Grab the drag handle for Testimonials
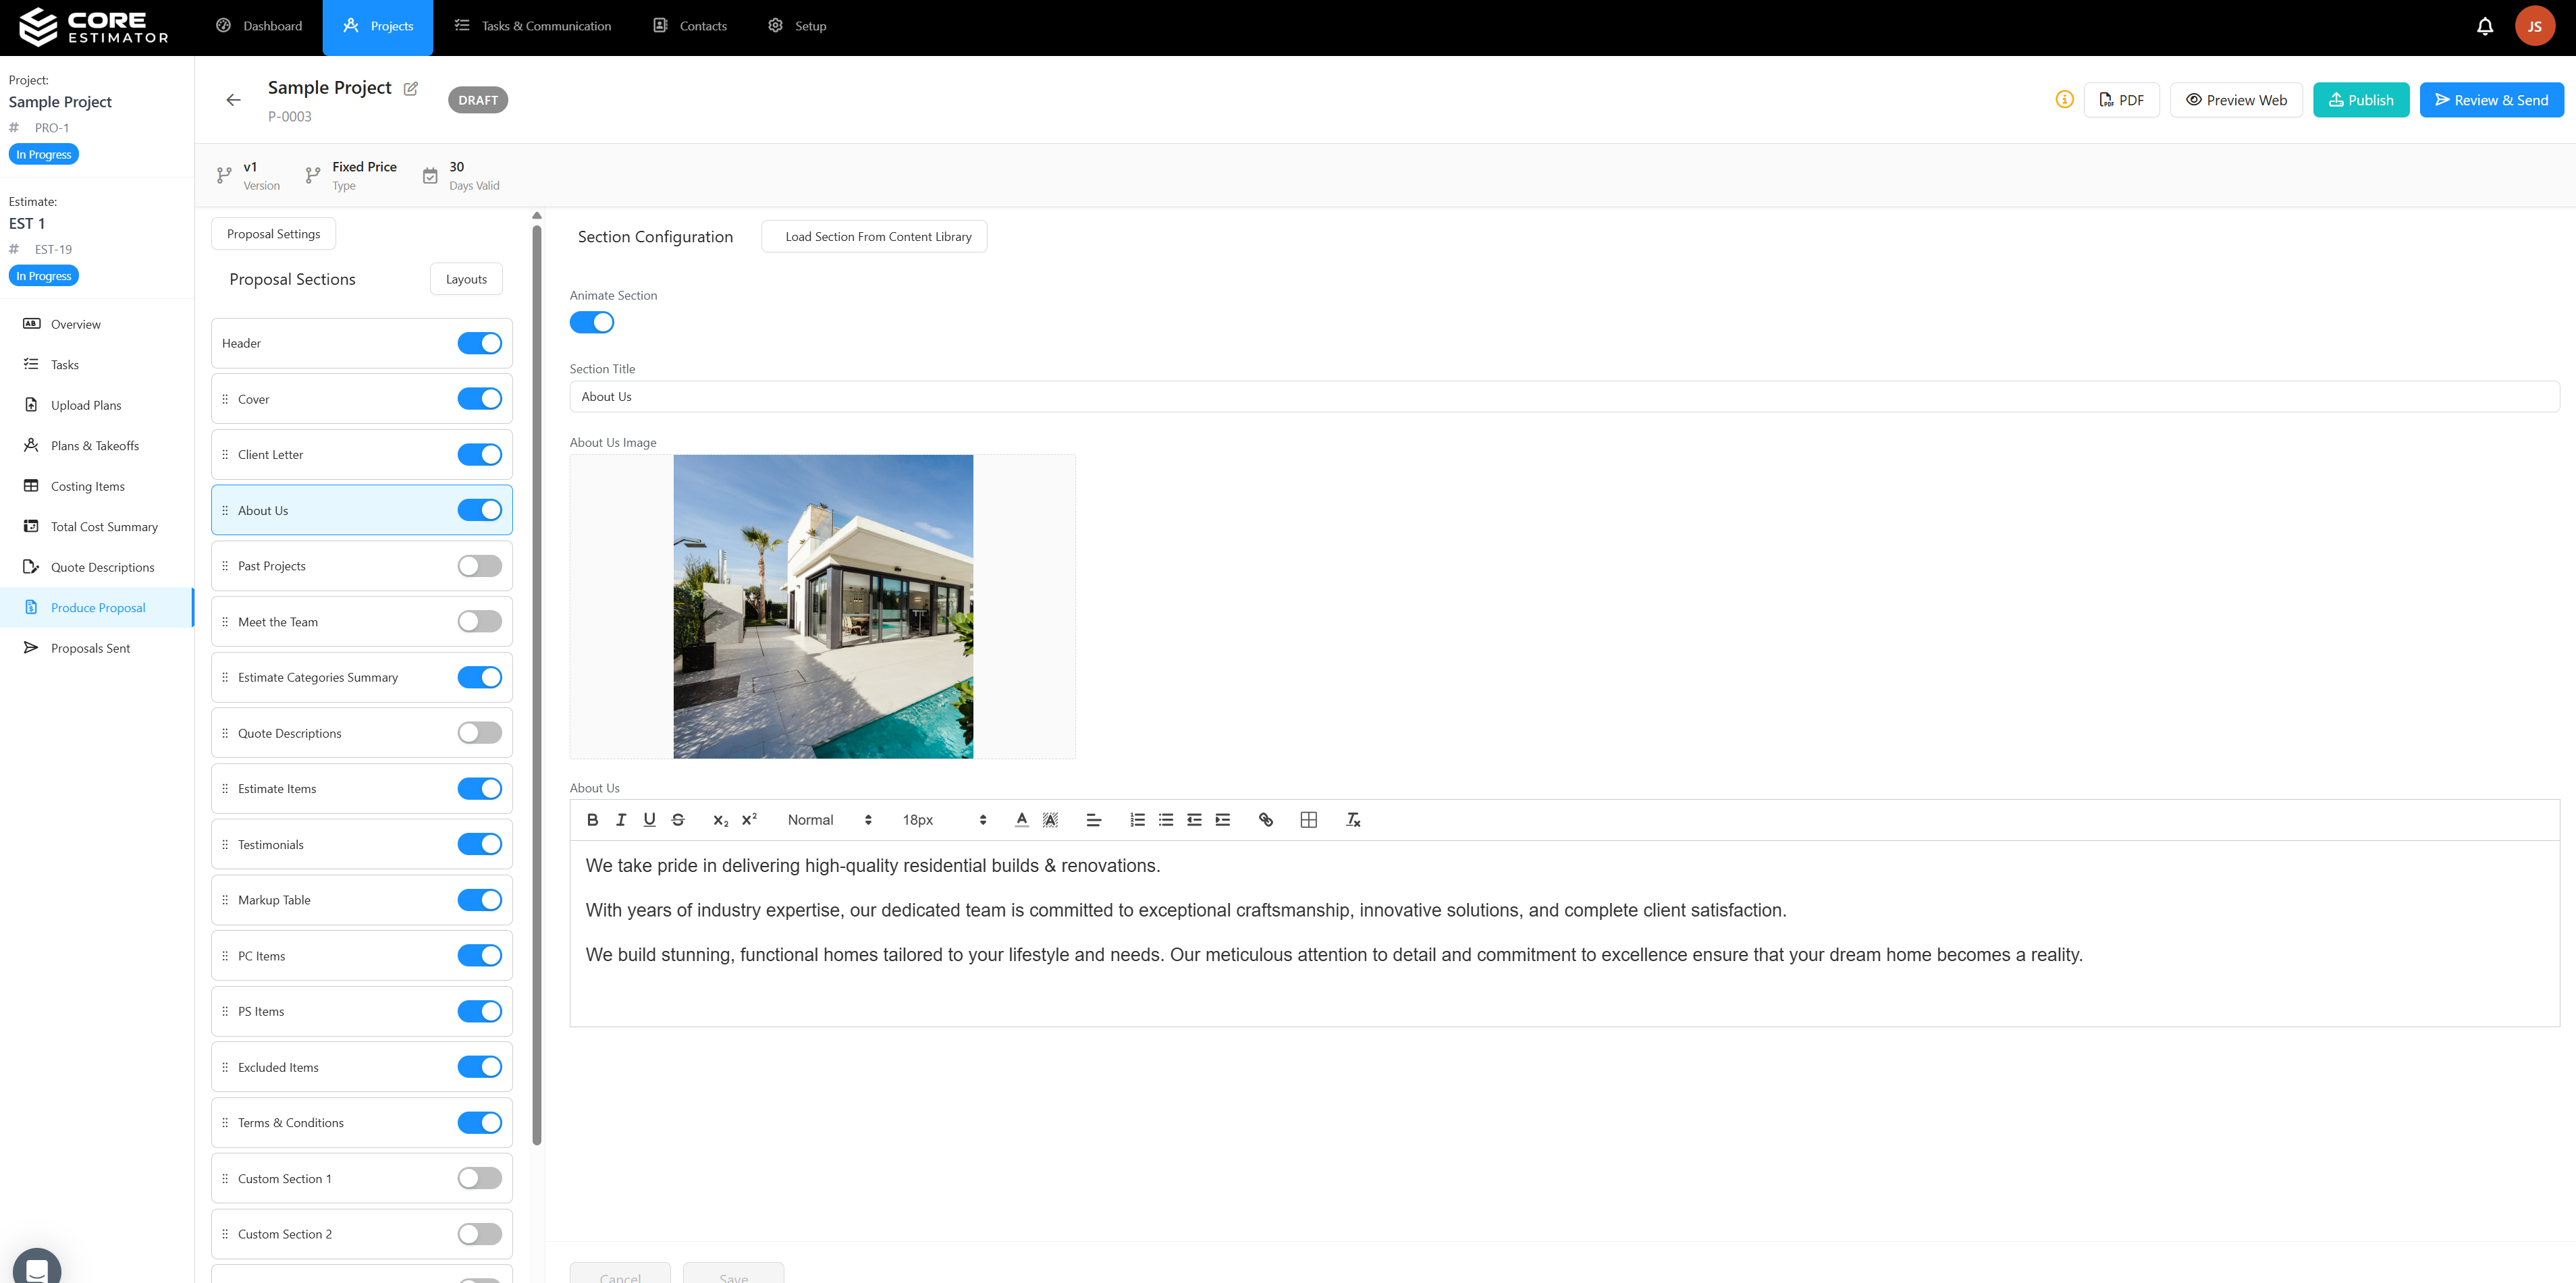Image resolution: width=2576 pixels, height=1283 pixels. coord(225,845)
